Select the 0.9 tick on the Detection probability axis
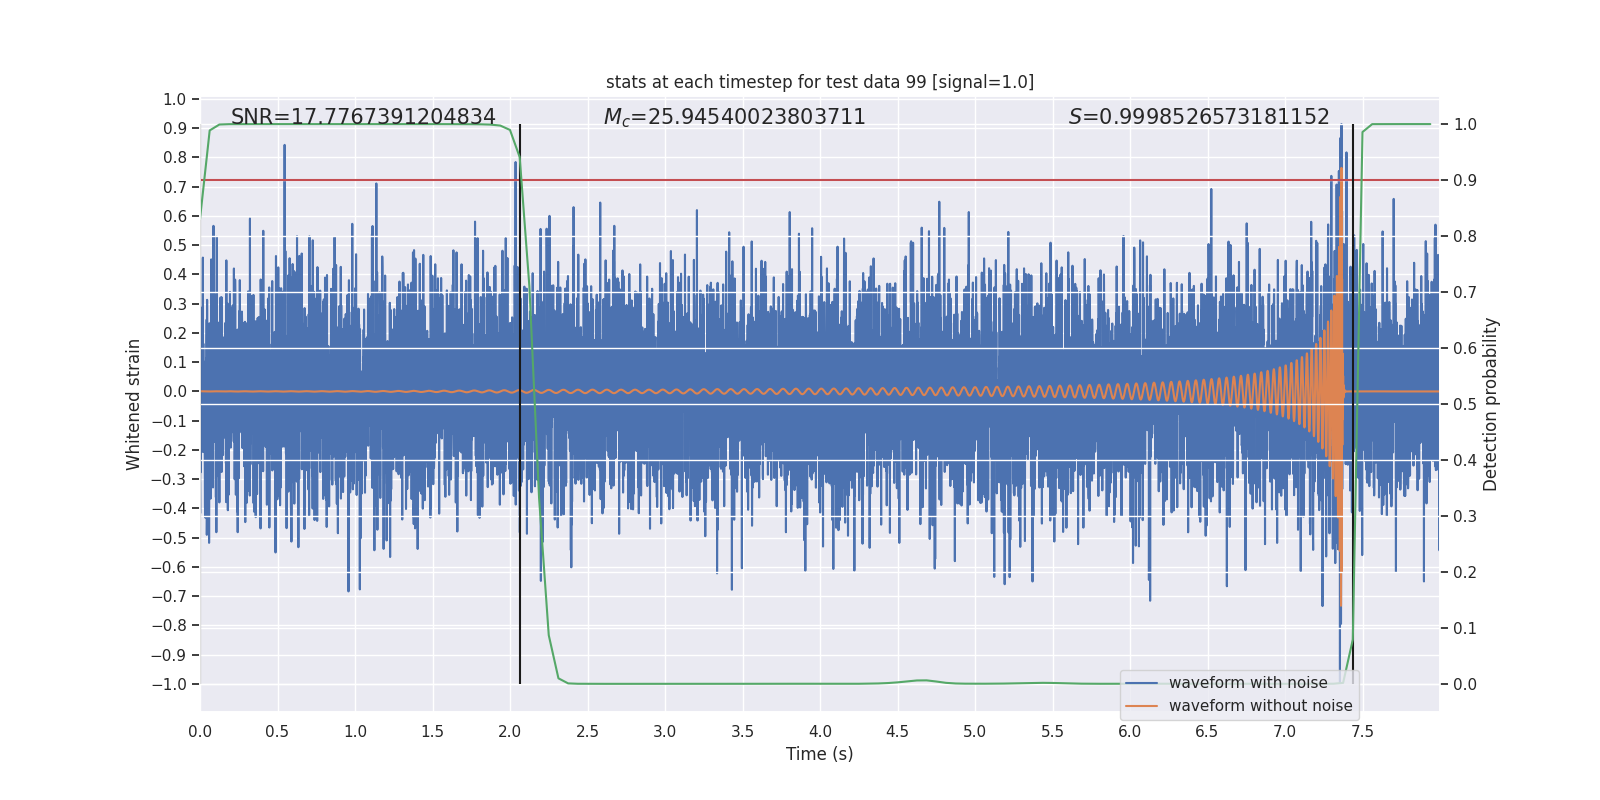Image resolution: width=1600 pixels, height=800 pixels. tap(1465, 181)
